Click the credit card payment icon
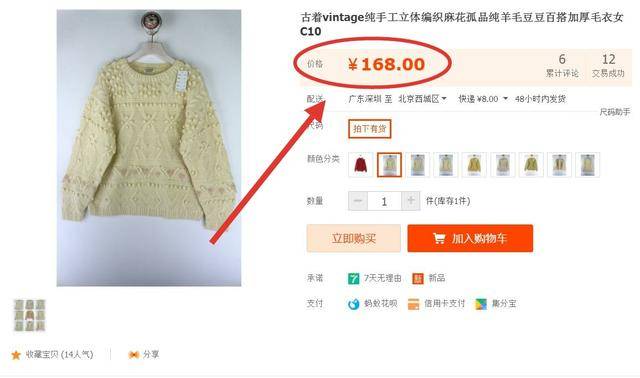The height and width of the screenshot is (378, 640). 413,304
